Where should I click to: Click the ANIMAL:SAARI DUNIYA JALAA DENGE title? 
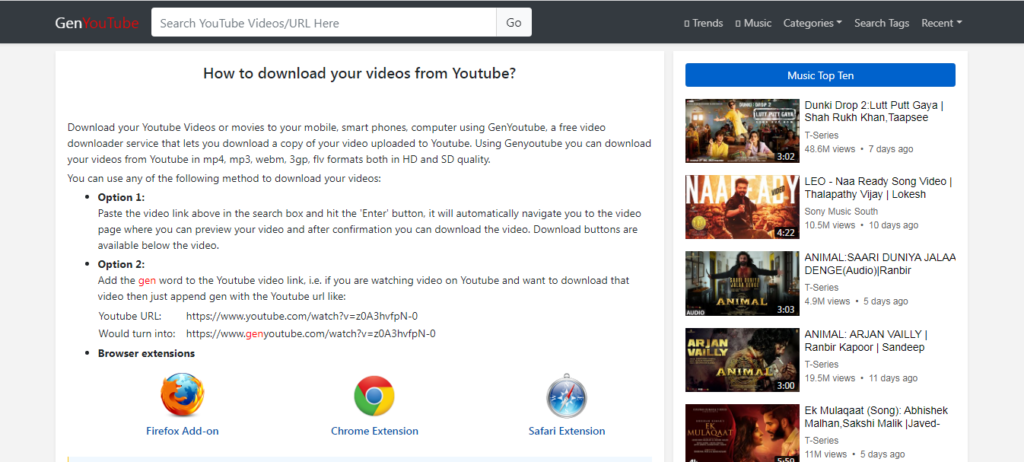pyautogui.click(x=880, y=264)
